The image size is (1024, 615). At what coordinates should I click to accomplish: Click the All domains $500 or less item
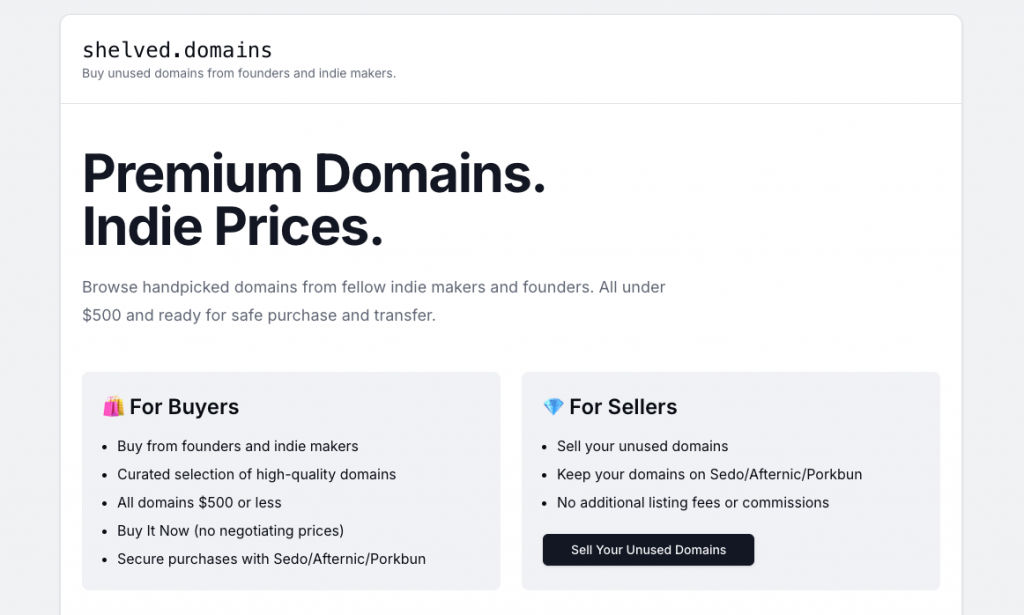(199, 502)
